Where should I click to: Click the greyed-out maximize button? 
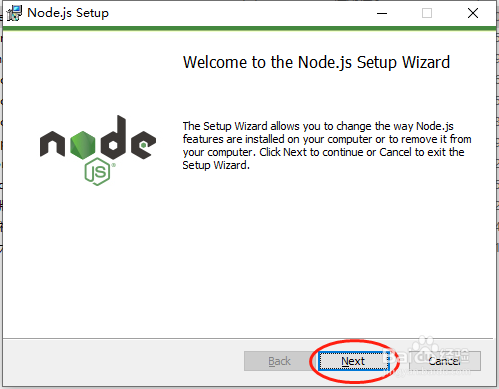(x=427, y=13)
